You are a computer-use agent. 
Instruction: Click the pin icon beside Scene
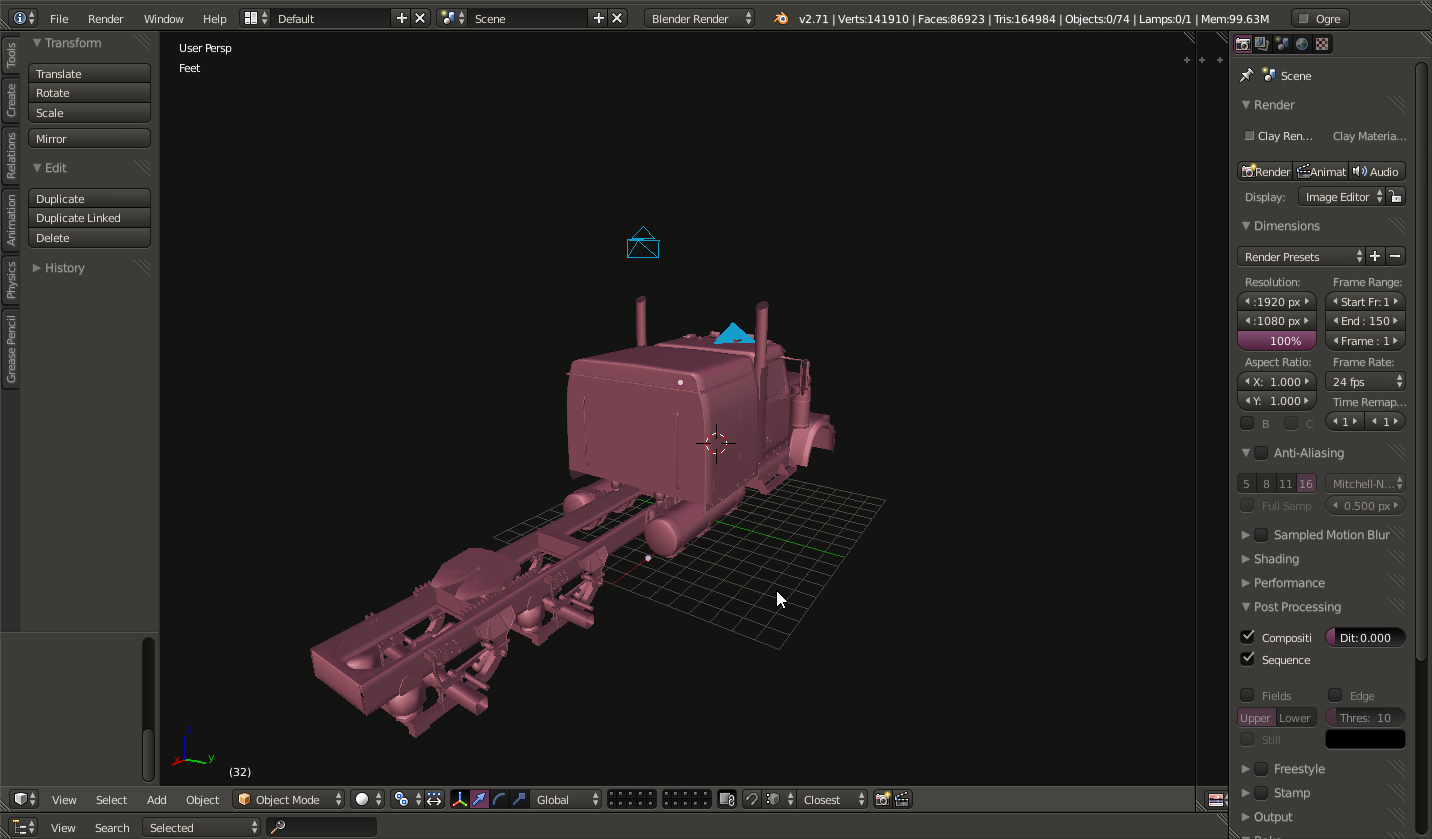[1246, 76]
